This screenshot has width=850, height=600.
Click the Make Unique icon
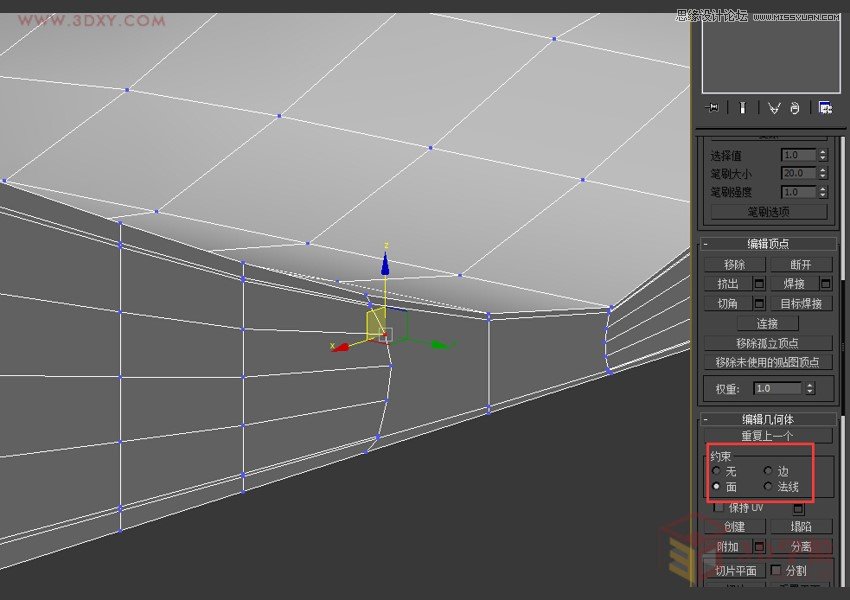pyautogui.click(x=773, y=108)
